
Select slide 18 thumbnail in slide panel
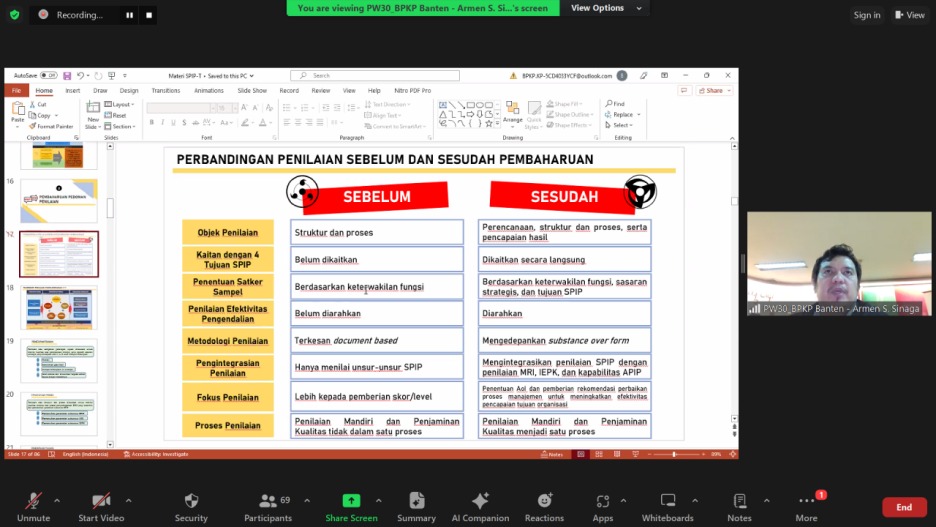click(x=59, y=308)
